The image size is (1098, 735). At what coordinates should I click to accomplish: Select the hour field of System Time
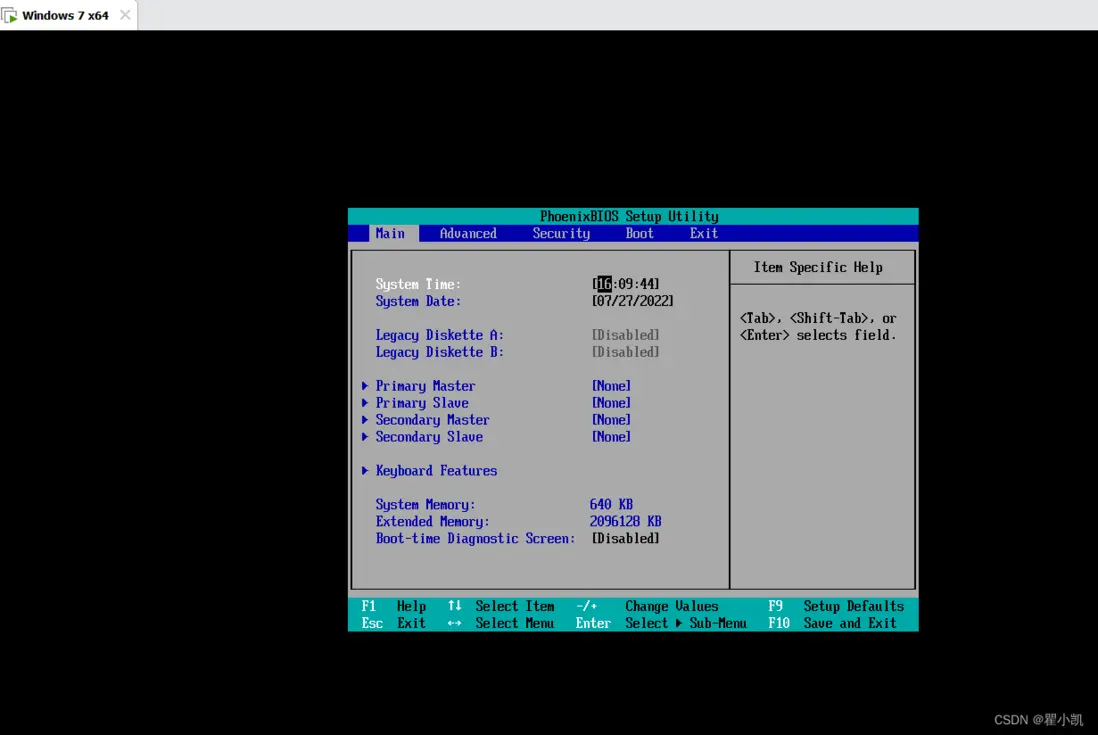pos(604,284)
